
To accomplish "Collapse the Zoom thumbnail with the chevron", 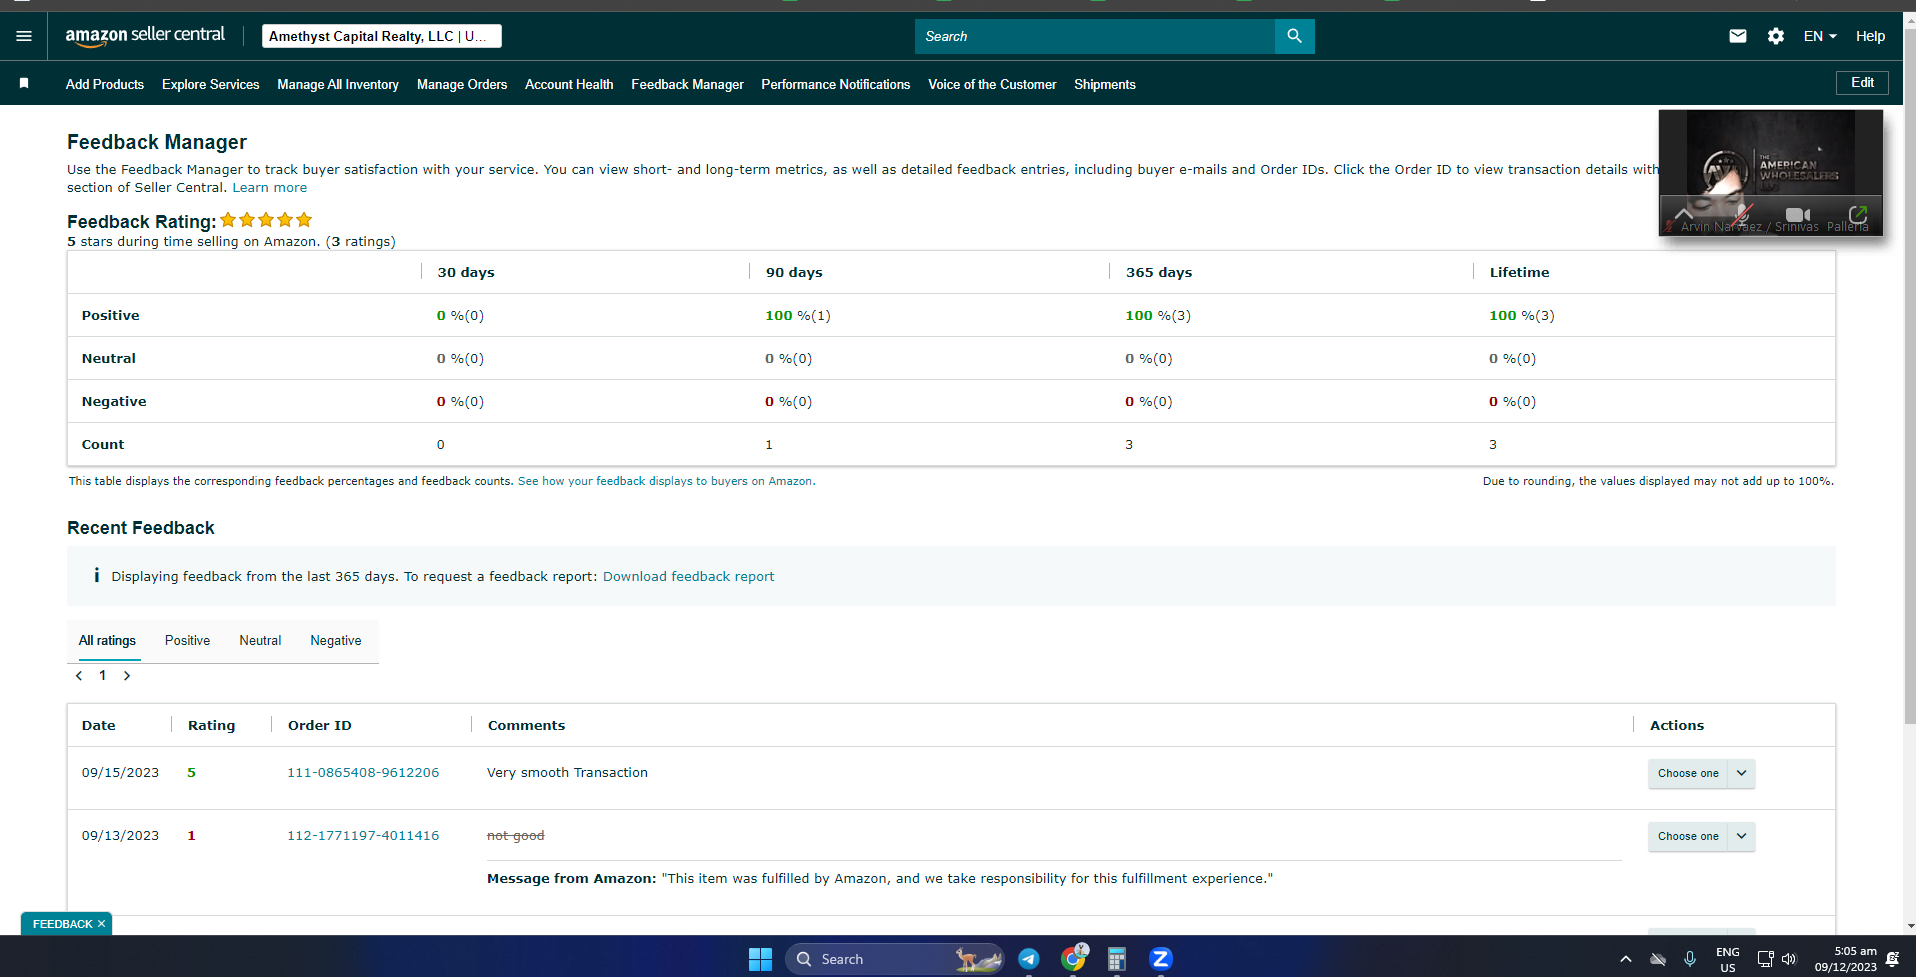I will click(1684, 214).
